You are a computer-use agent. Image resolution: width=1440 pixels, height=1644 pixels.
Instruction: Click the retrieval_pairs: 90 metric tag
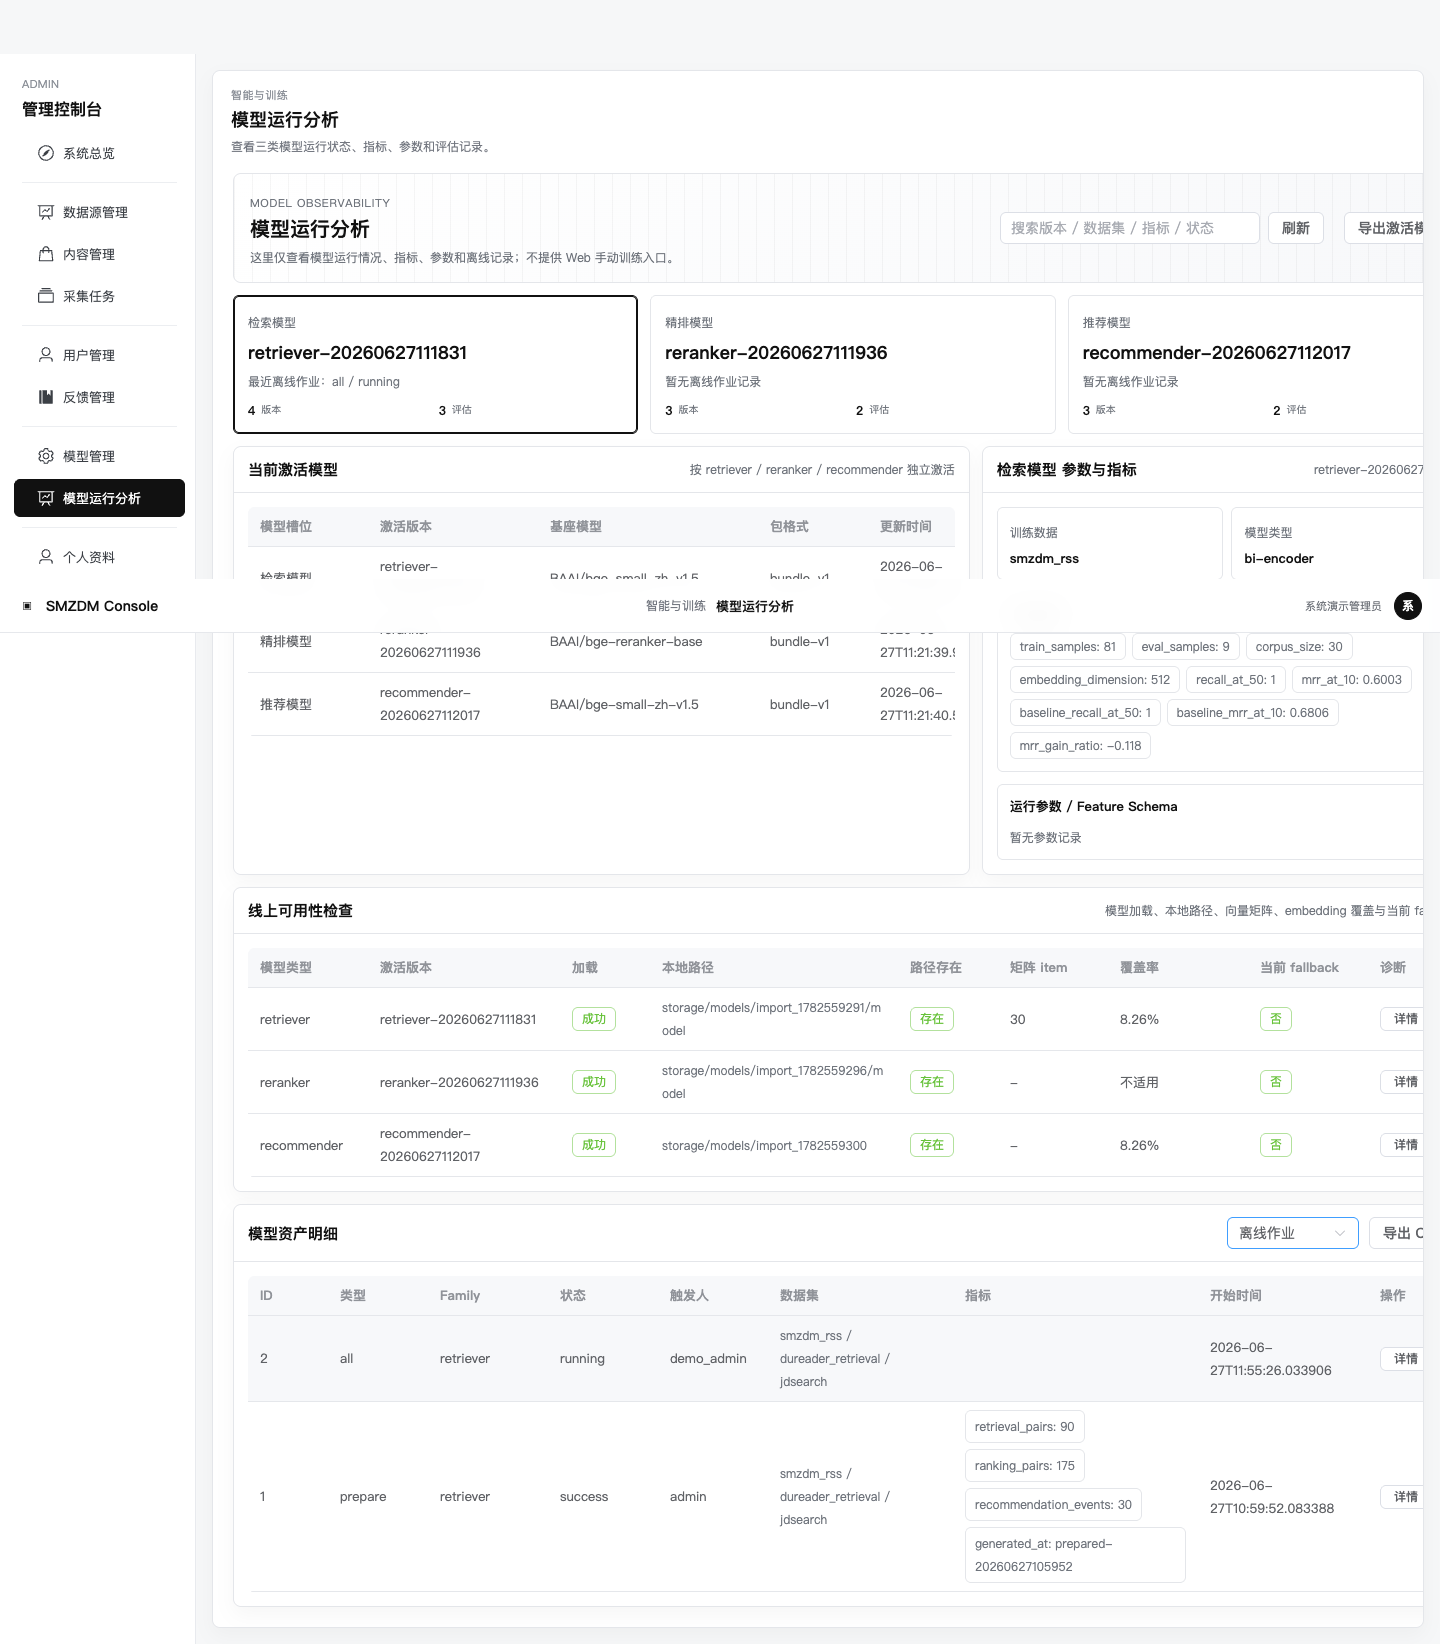click(1025, 1427)
